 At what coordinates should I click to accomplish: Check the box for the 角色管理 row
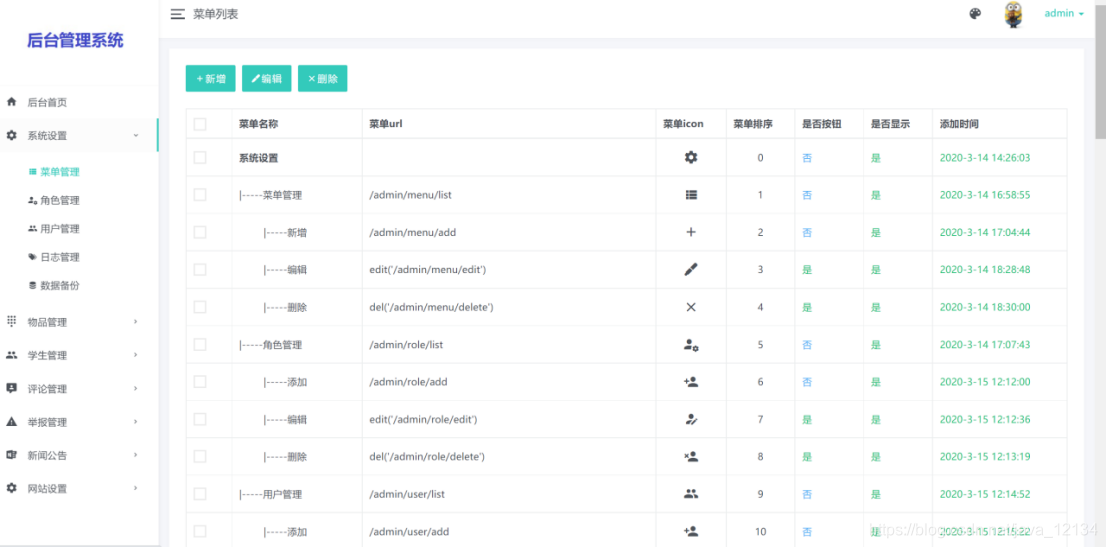click(x=200, y=345)
